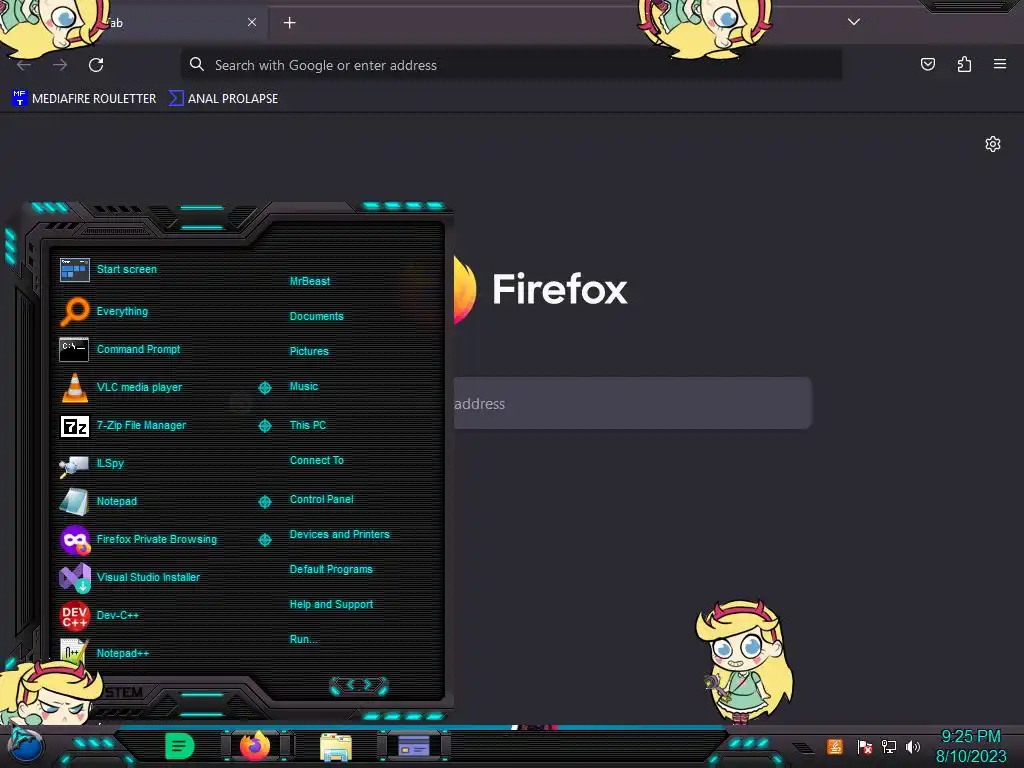Launch Dev-C++ red icon
This screenshot has width=1024, height=768.
click(74, 615)
